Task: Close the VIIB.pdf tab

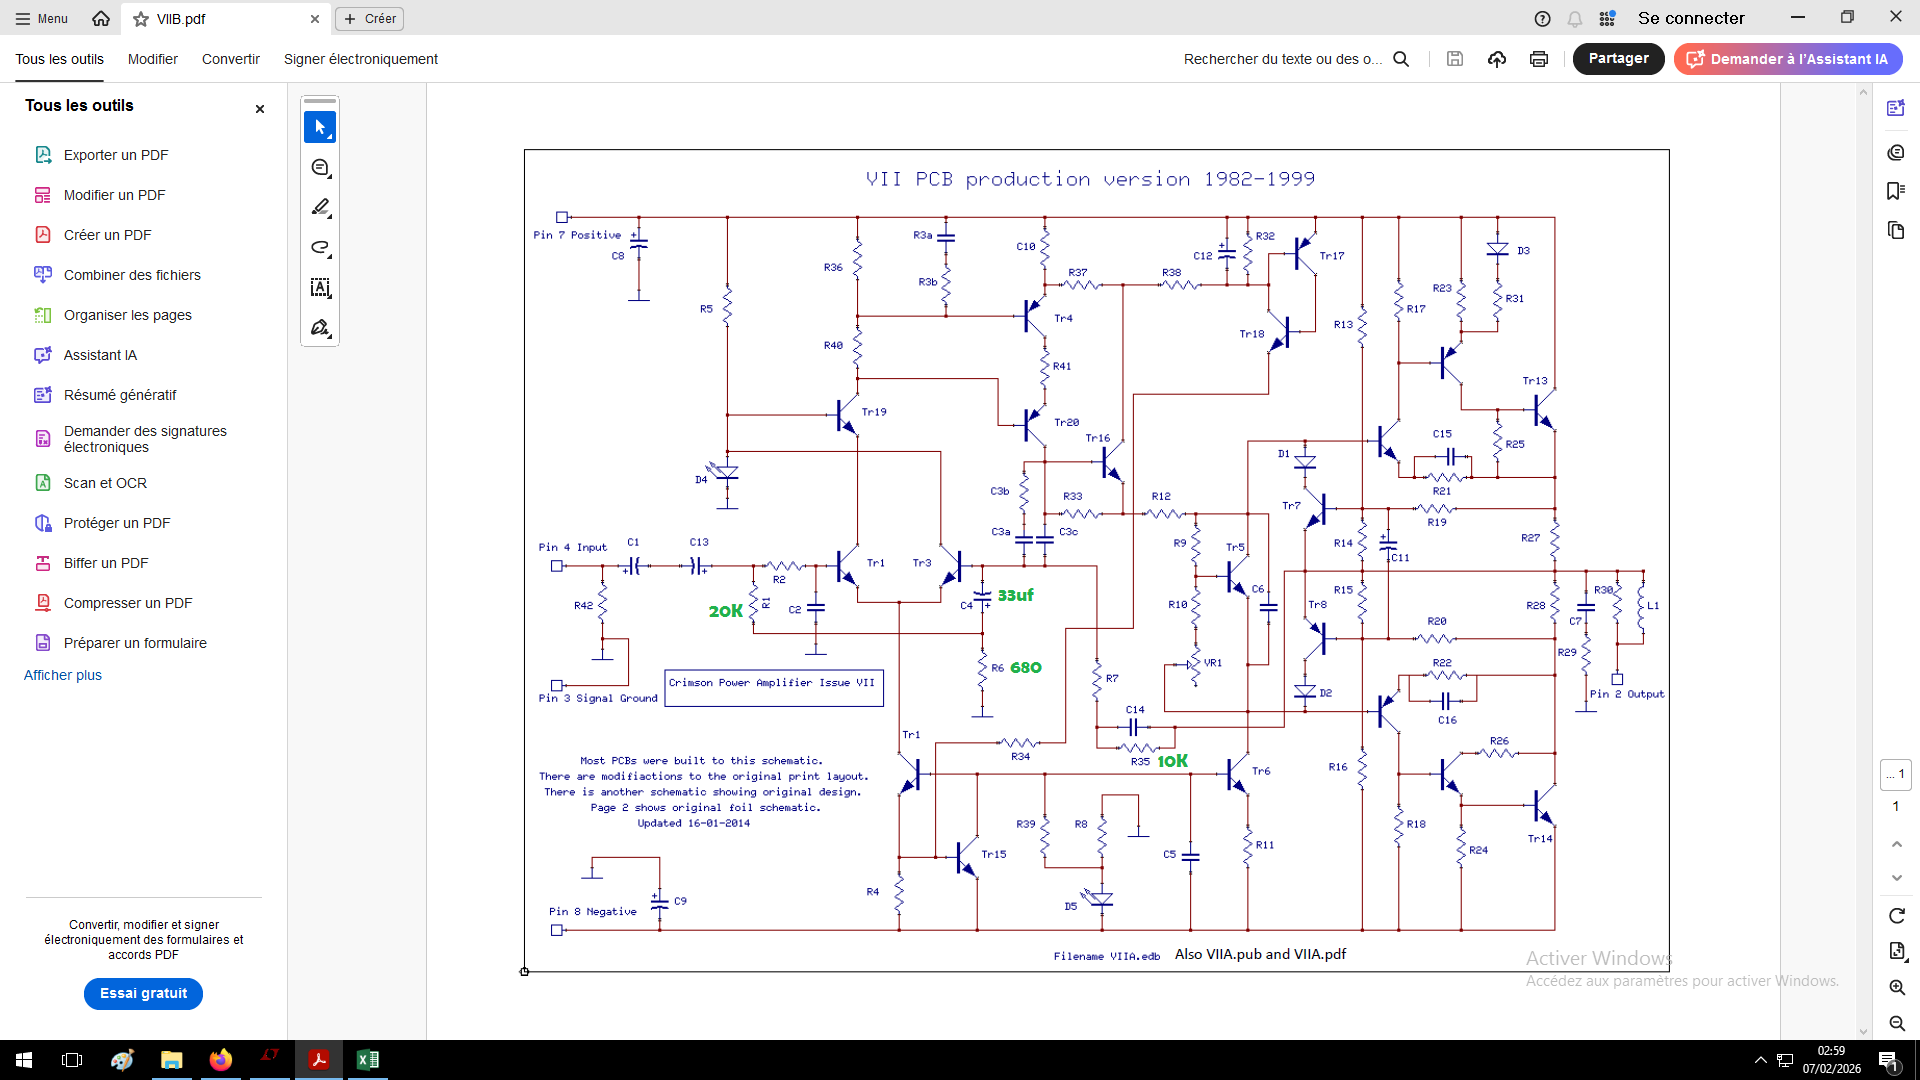Action: click(315, 19)
